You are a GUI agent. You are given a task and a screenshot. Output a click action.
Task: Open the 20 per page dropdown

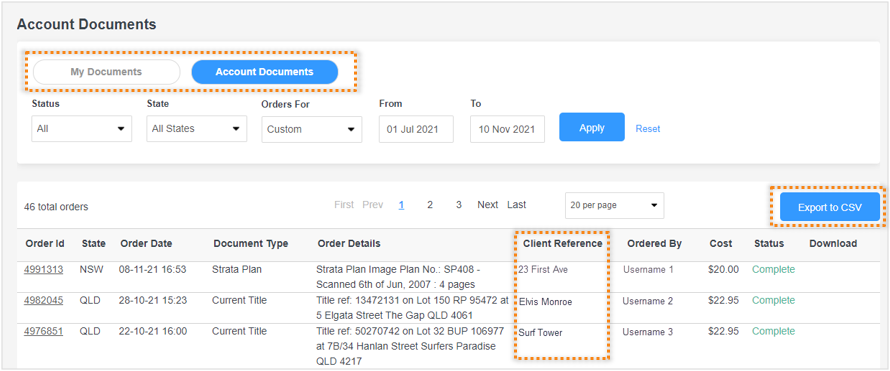coord(614,205)
